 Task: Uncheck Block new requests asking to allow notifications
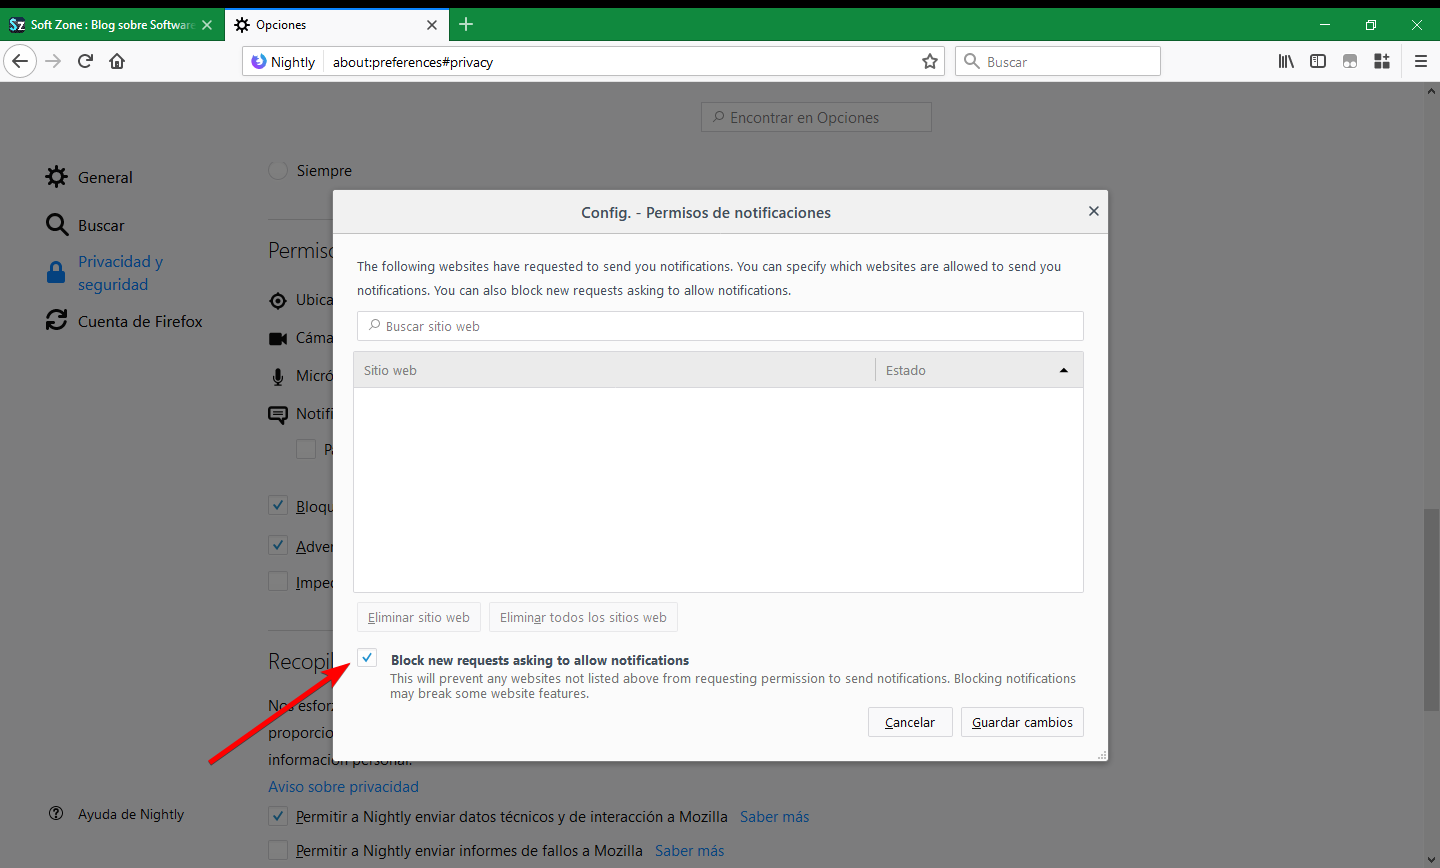click(x=367, y=658)
